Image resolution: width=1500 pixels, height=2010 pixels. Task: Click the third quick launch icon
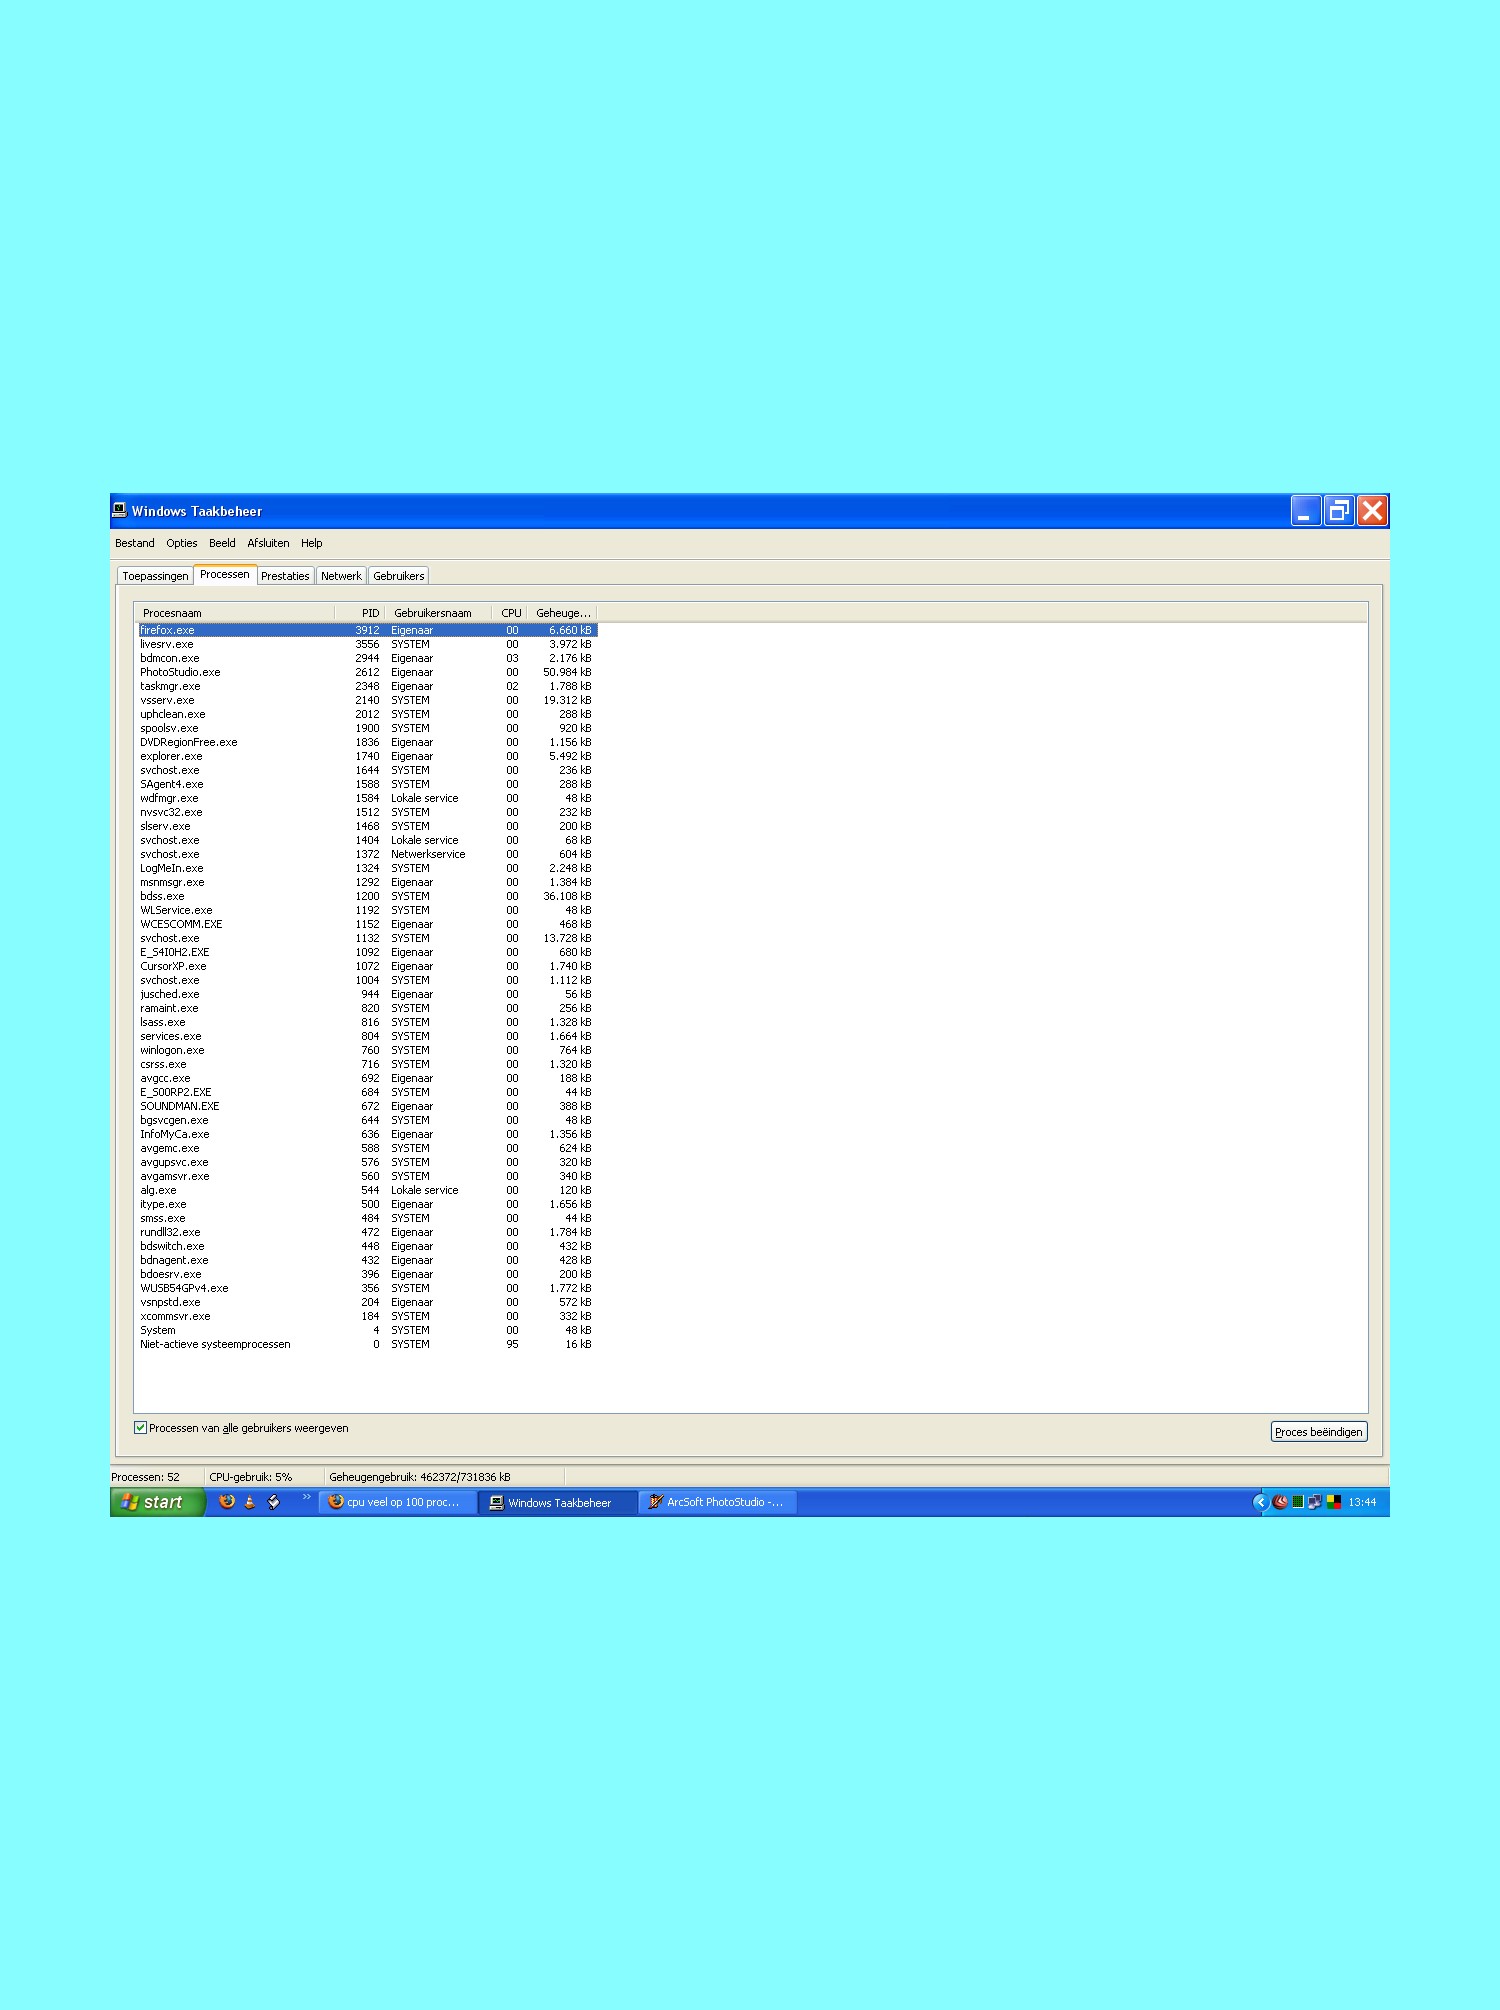tap(274, 1501)
